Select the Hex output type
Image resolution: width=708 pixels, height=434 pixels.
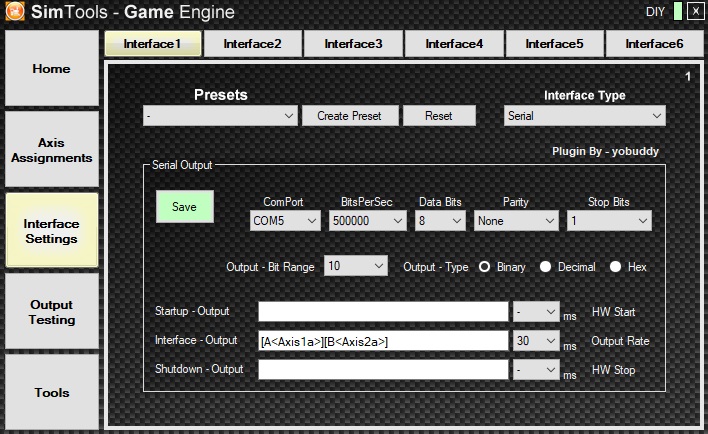[x=616, y=267]
